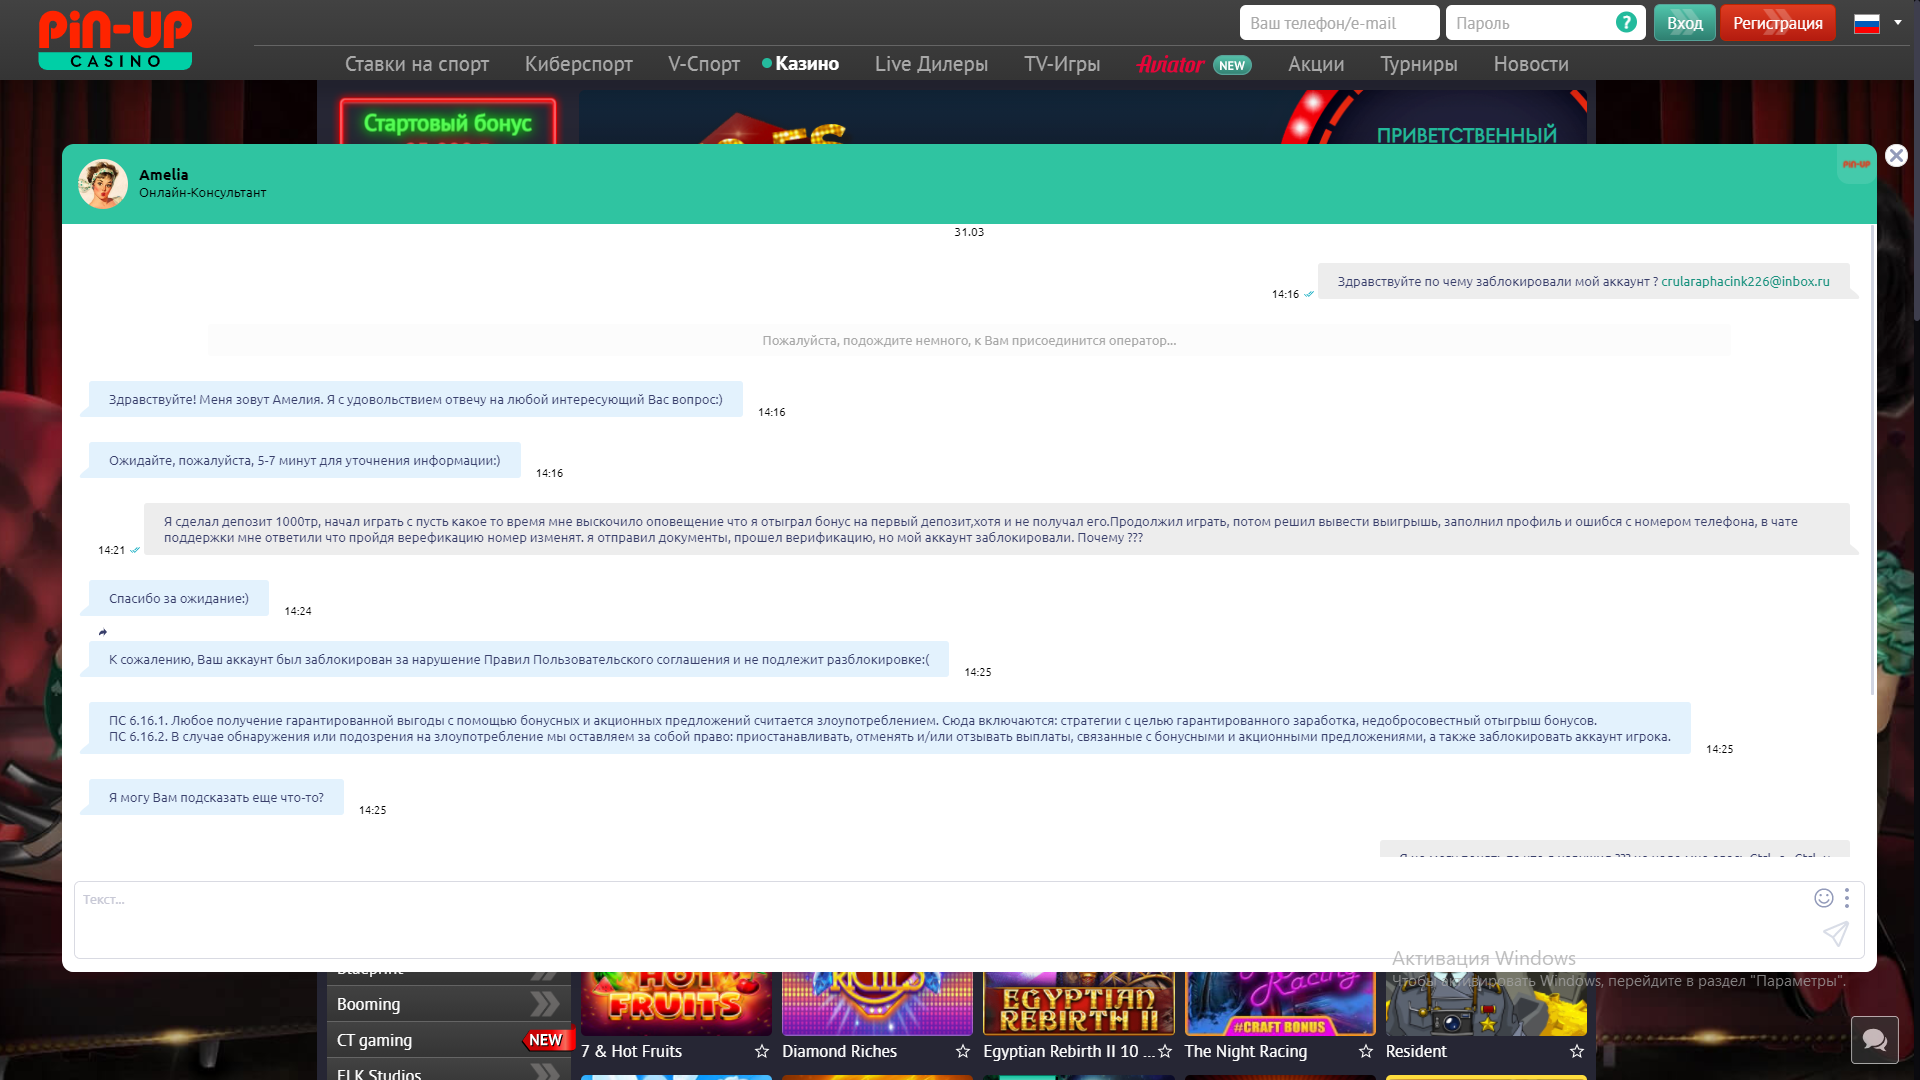Click the account blocked message at 14:25
1920x1080 pixels.
pyautogui.click(x=519, y=659)
